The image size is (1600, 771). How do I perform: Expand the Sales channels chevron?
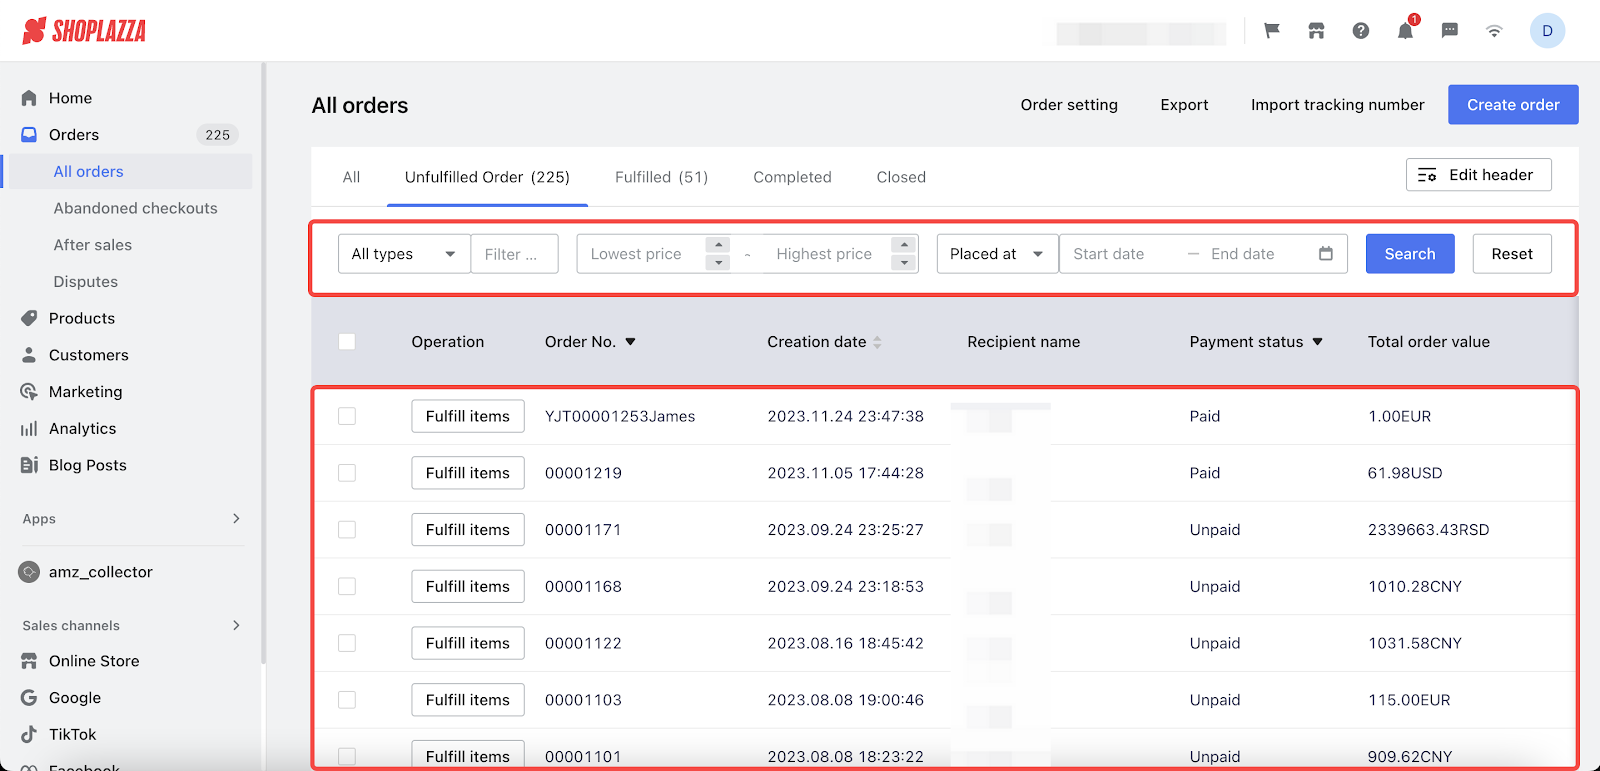236,626
